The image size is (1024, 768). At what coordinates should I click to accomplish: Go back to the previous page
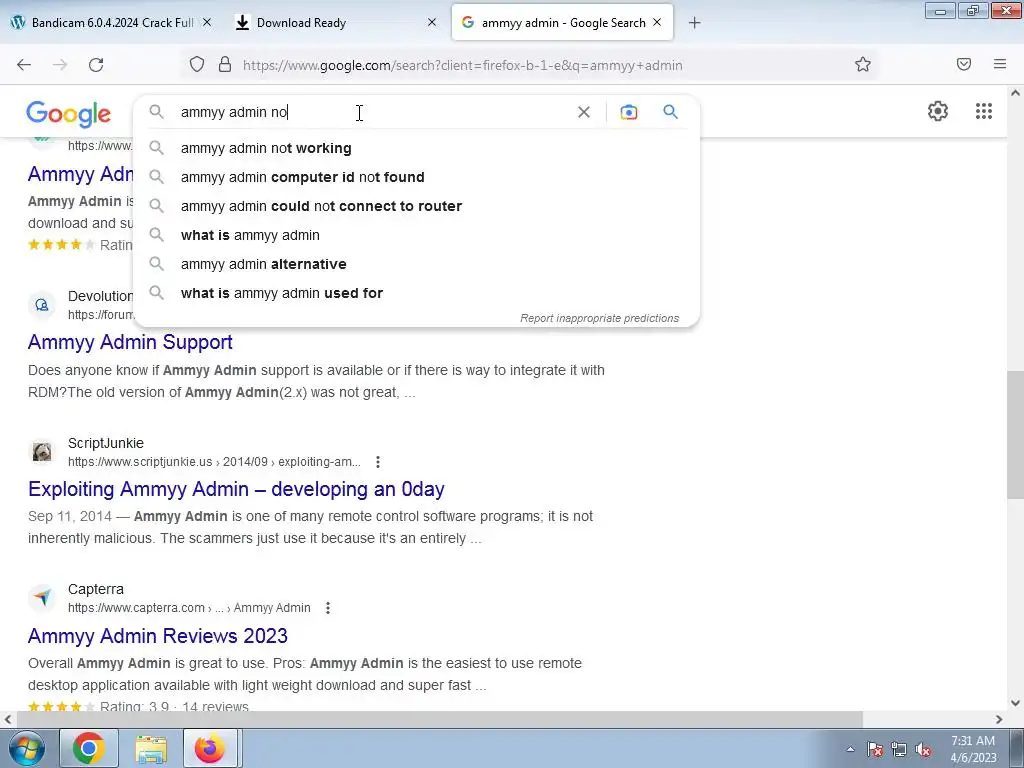coord(24,65)
